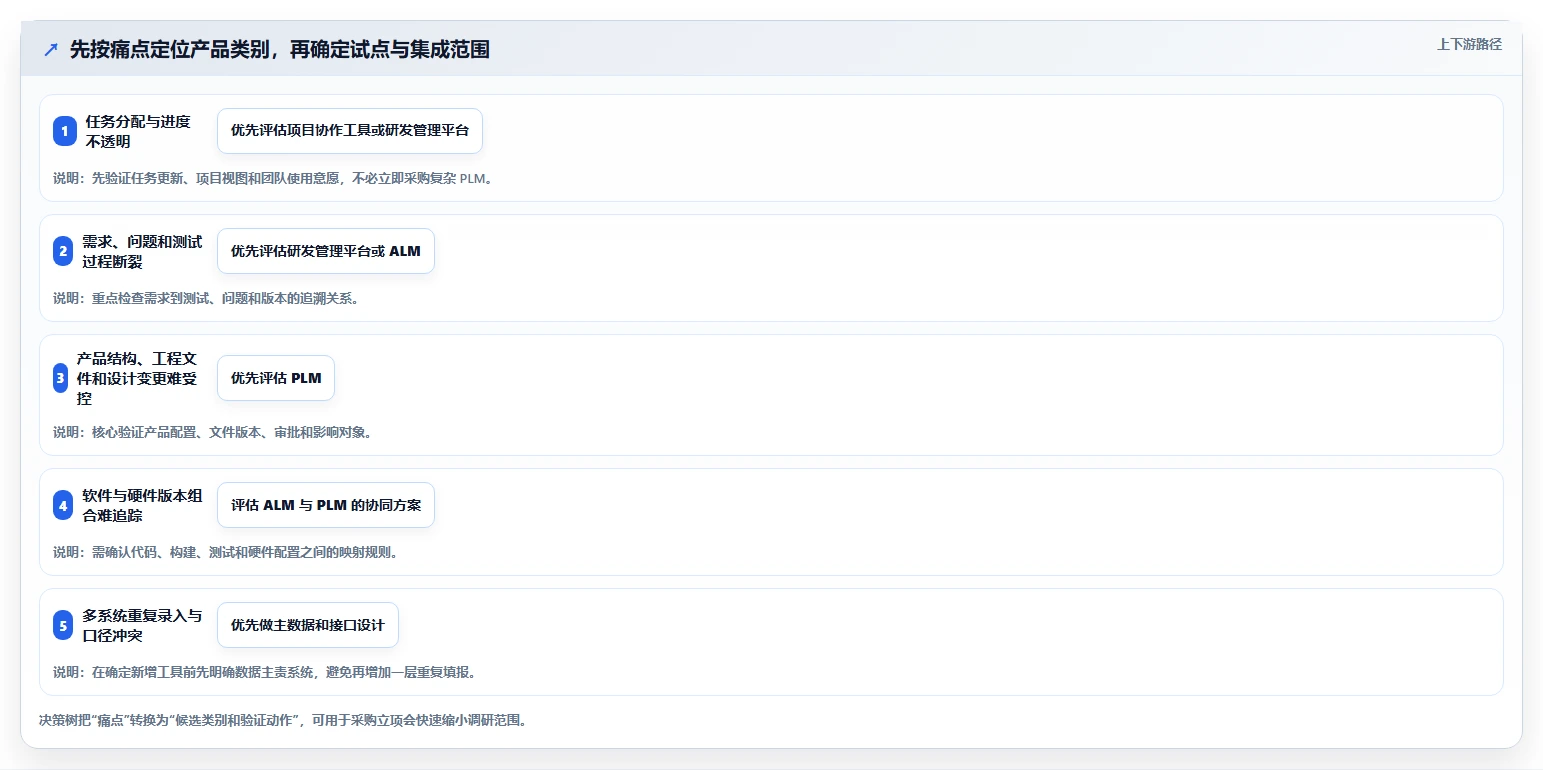Click the arrow icon beside the header title
This screenshot has height=770, width=1543.
pyautogui.click(x=51, y=50)
